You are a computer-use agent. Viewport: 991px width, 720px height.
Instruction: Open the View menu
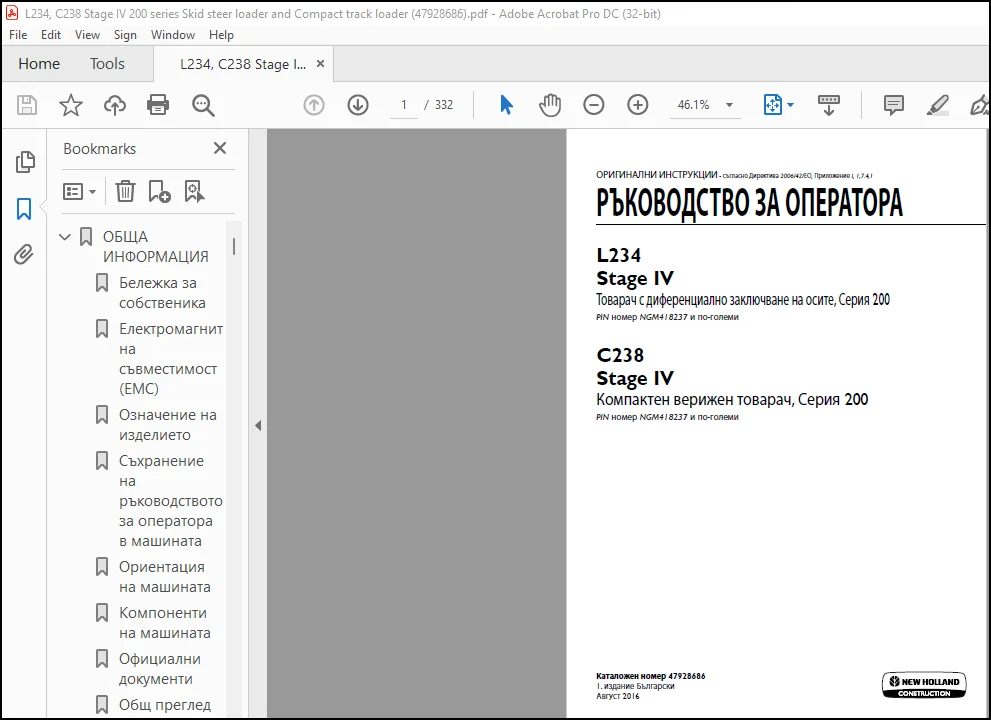(x=87, y=35)
